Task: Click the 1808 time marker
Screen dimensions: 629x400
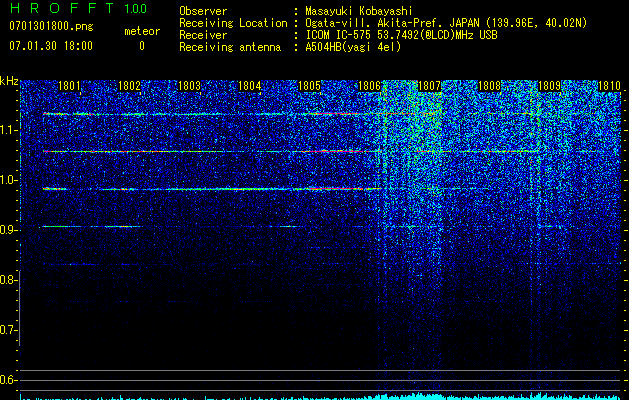Action: (x=489, y=85)
